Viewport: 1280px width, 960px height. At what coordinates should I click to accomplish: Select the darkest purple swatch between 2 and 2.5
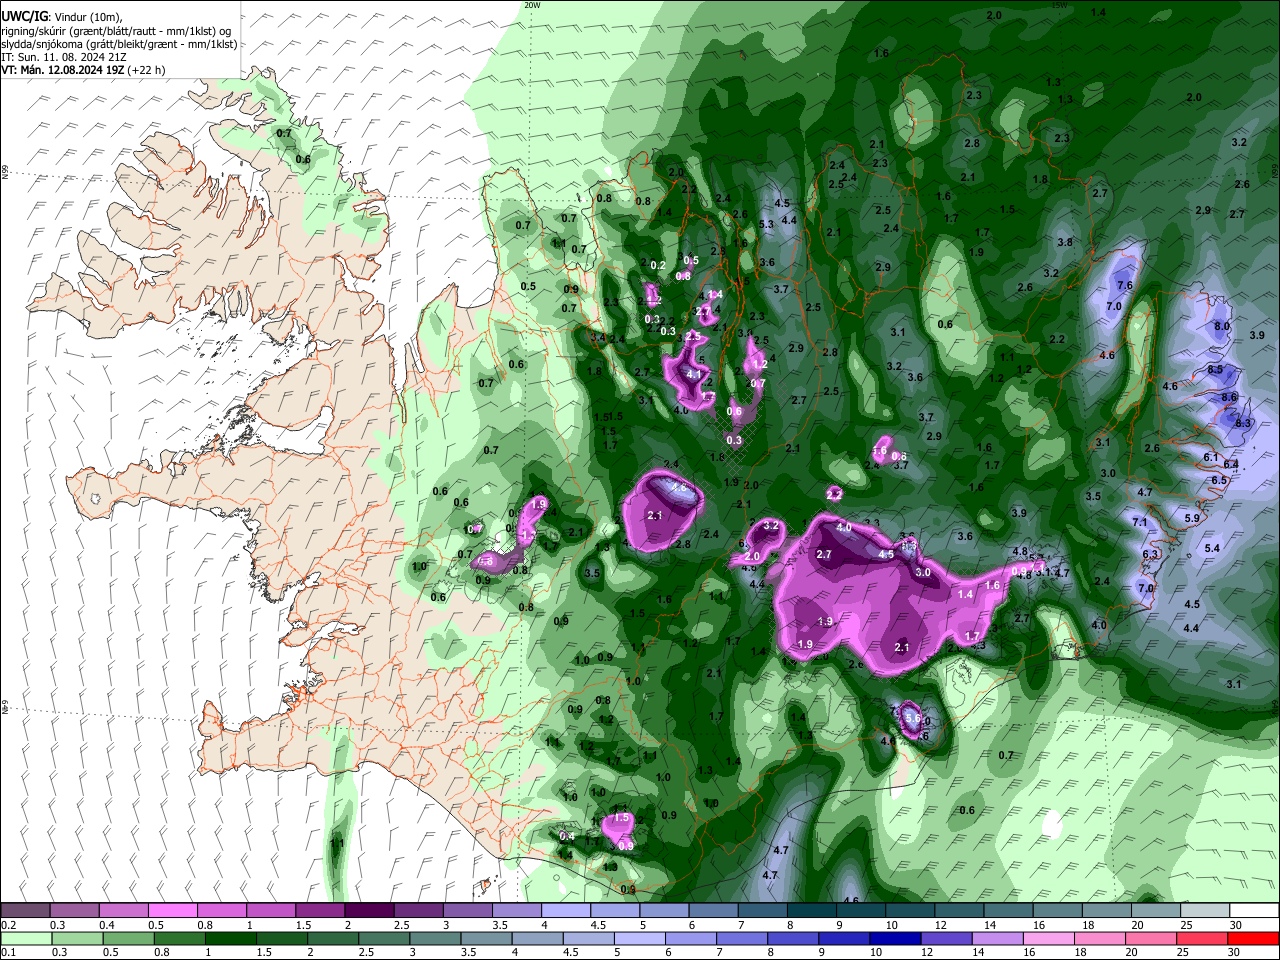(368, 910)
